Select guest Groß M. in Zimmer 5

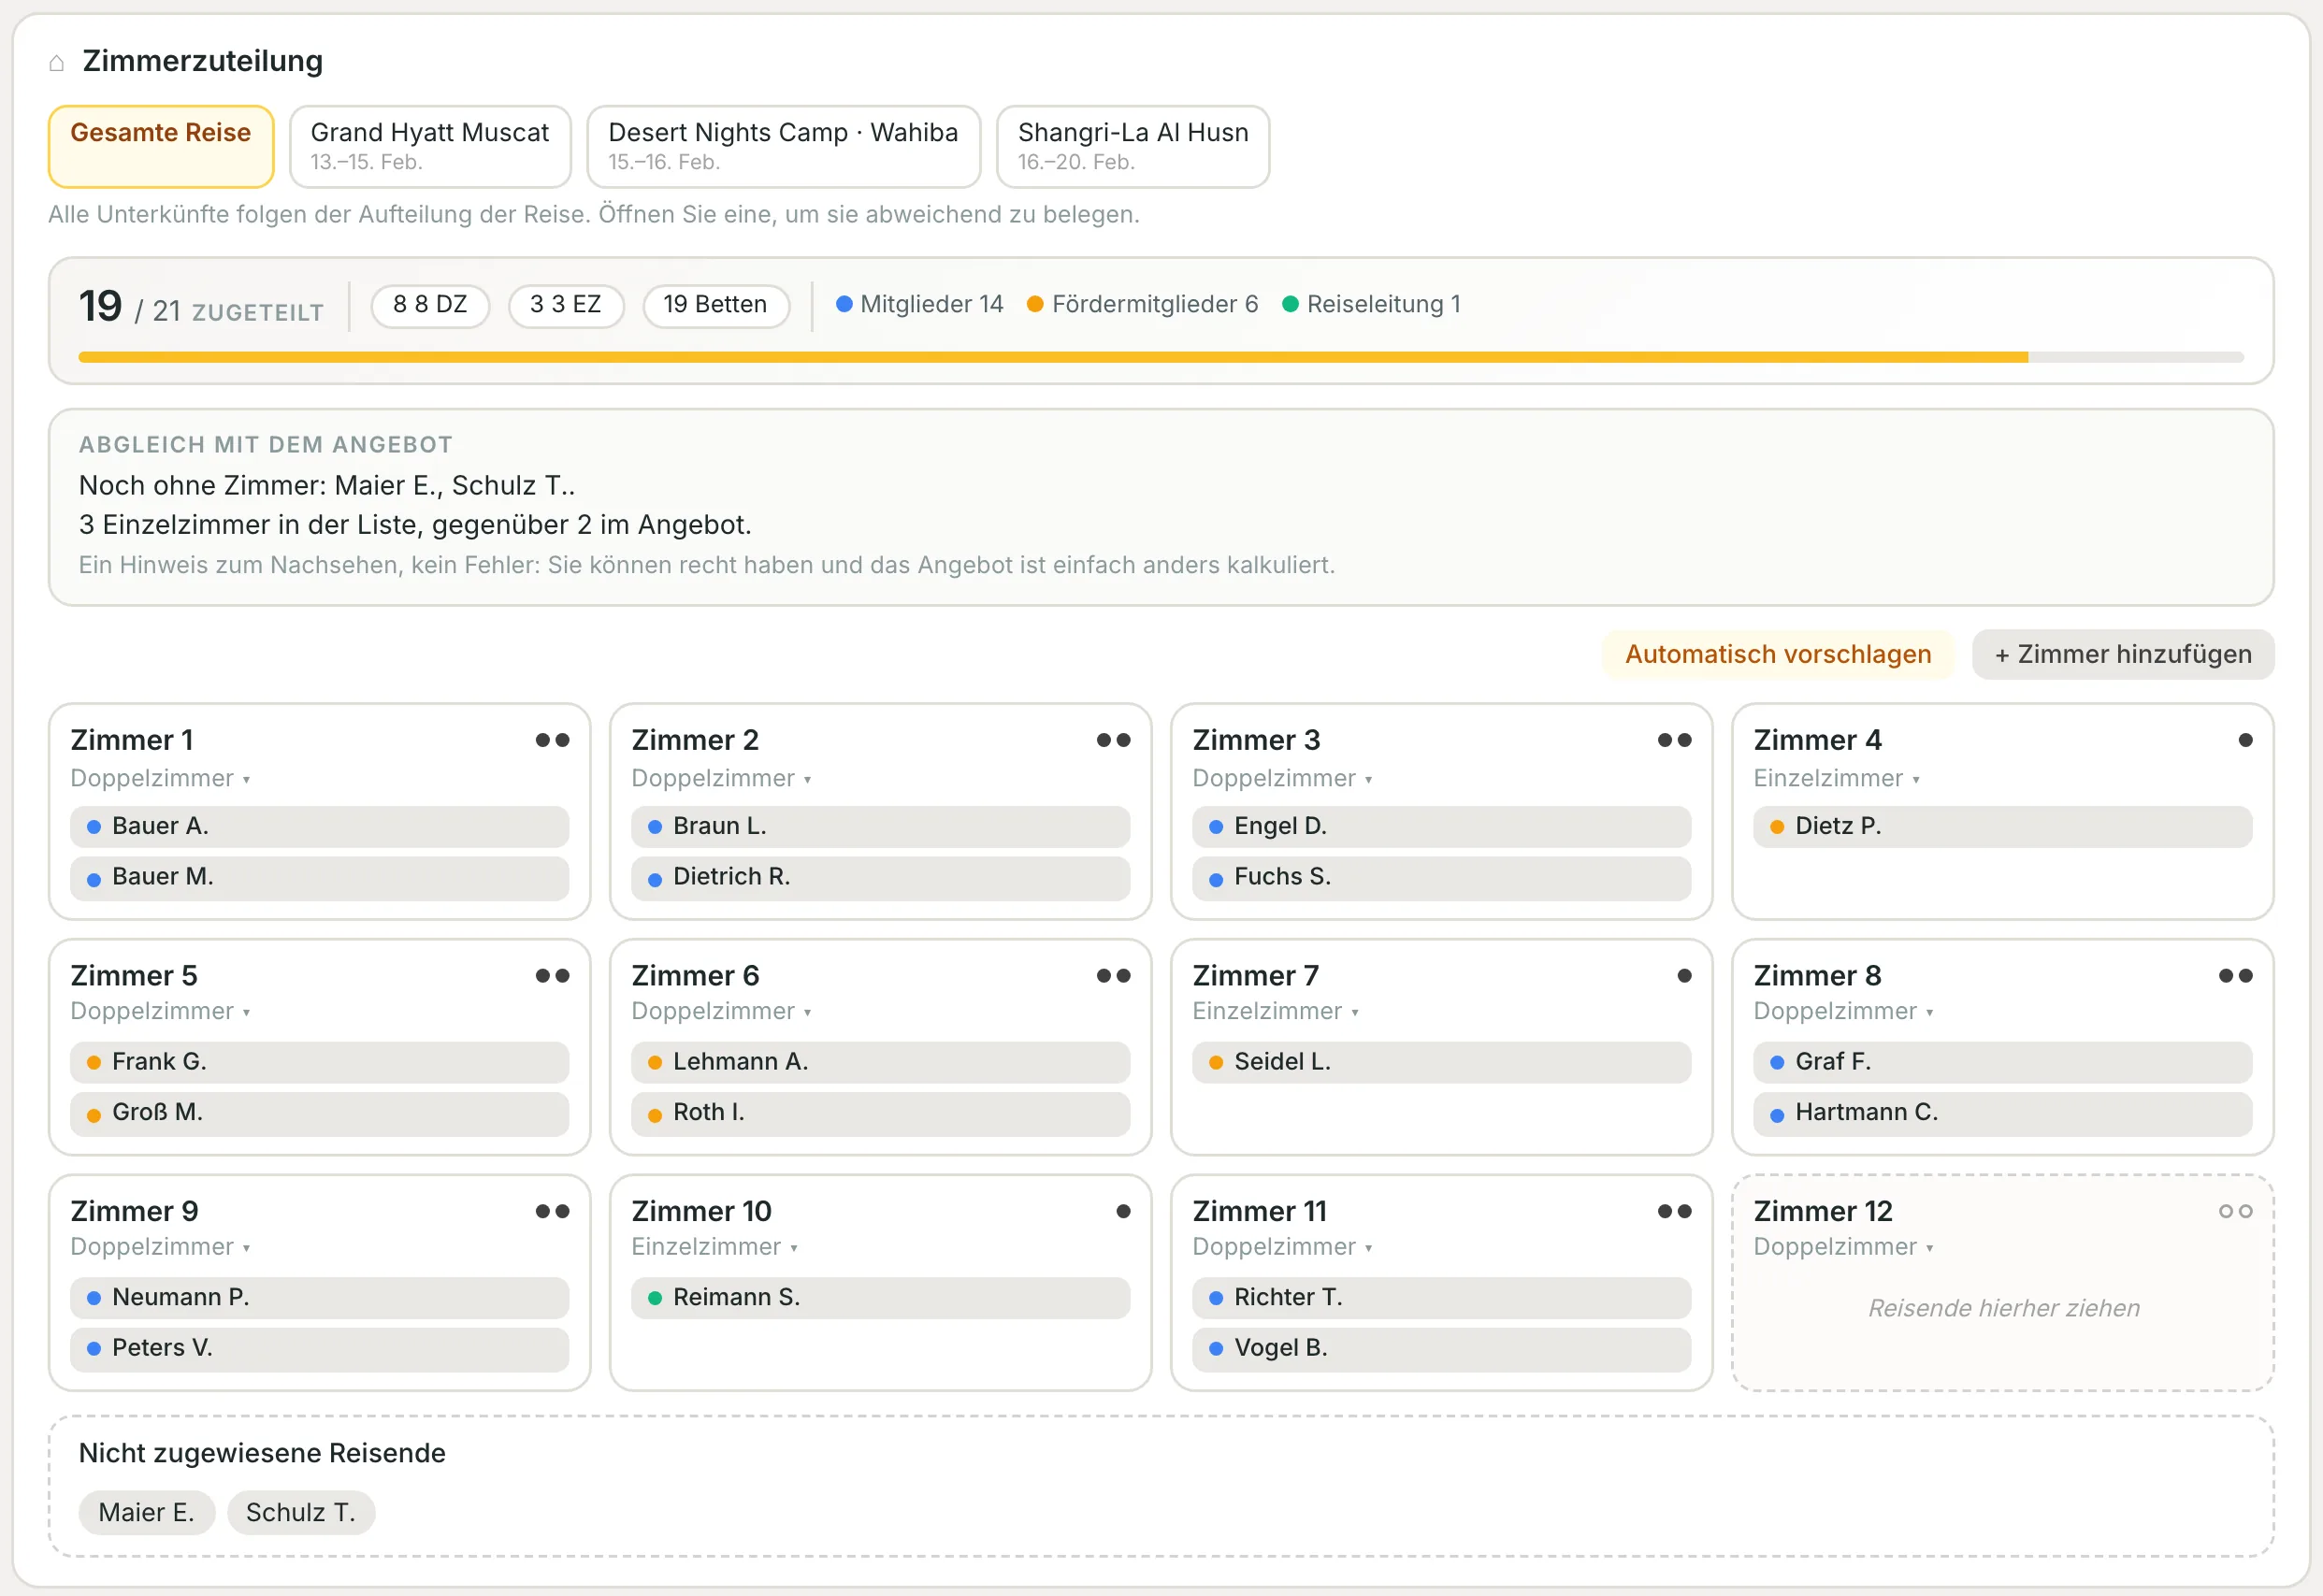[319, 1113]
